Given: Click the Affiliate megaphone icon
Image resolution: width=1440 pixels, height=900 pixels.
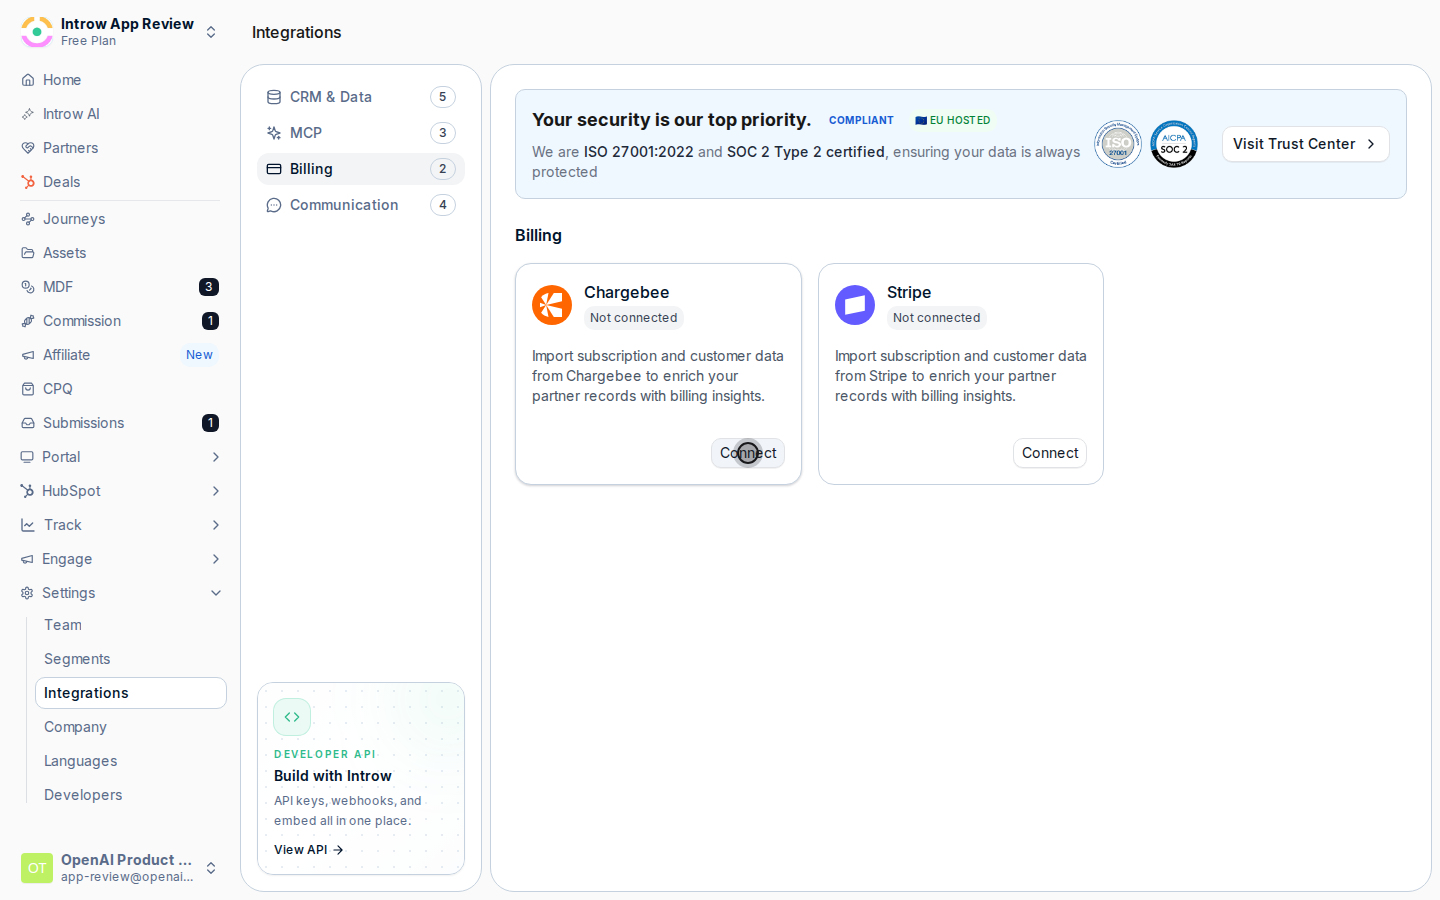Looking at the screenshot, I should (28, 355).
